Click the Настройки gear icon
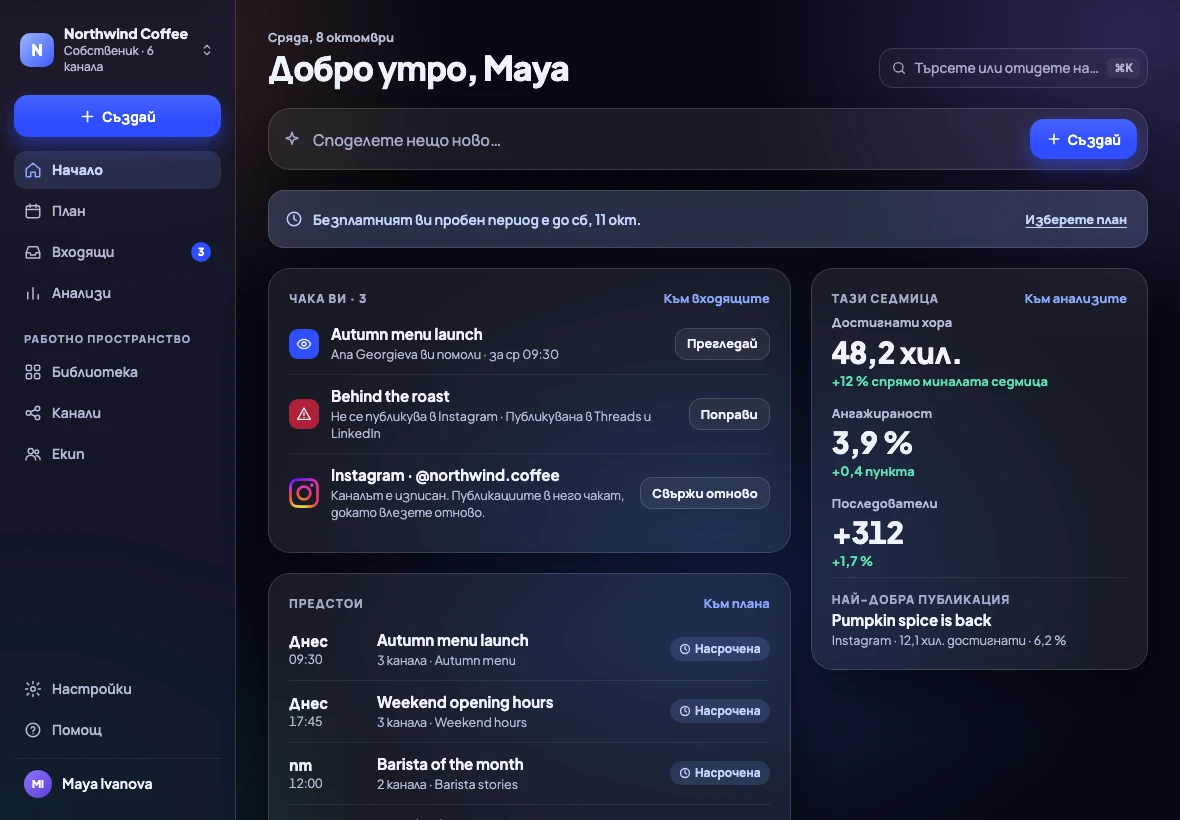Screen dimensions: 1180x820 (x=33, y=689)
